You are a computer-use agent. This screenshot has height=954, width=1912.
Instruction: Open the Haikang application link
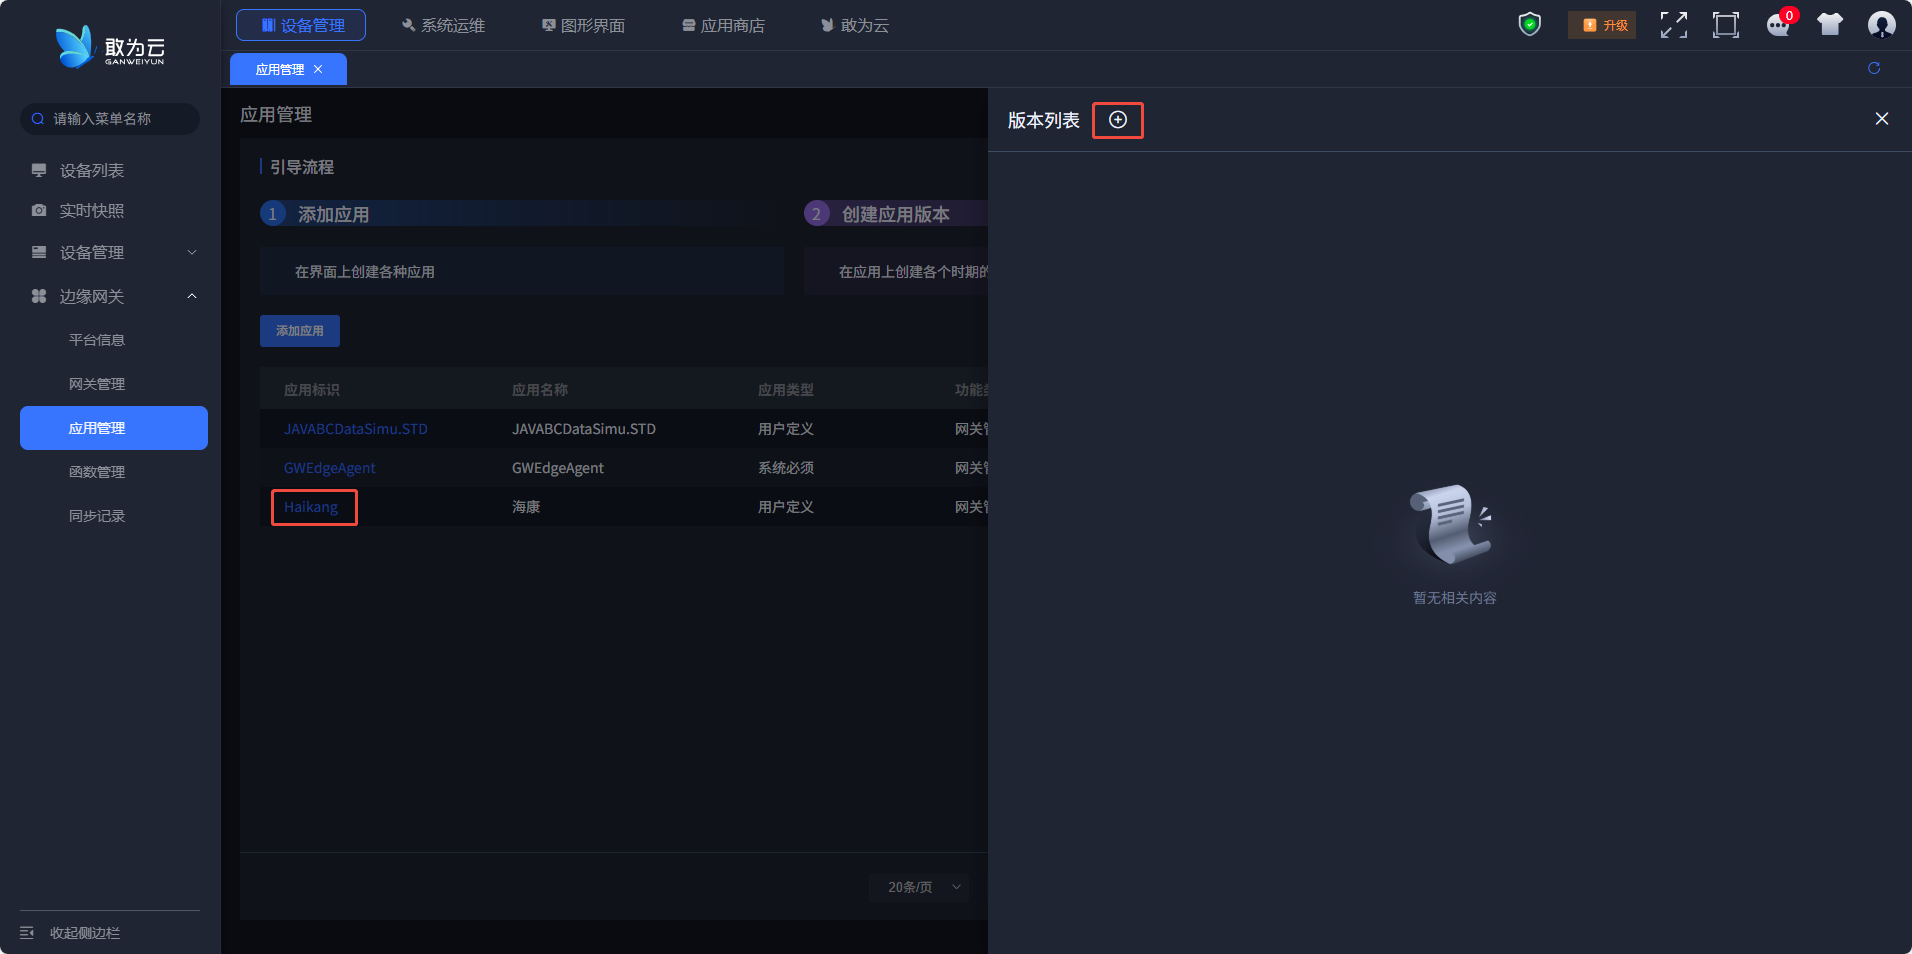(311, 507)
